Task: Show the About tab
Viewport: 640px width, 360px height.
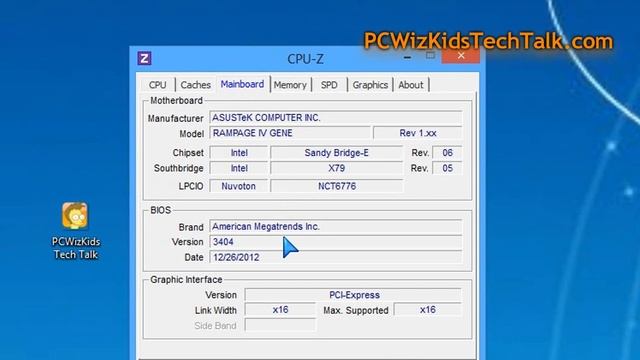Action: coord(411,85)
